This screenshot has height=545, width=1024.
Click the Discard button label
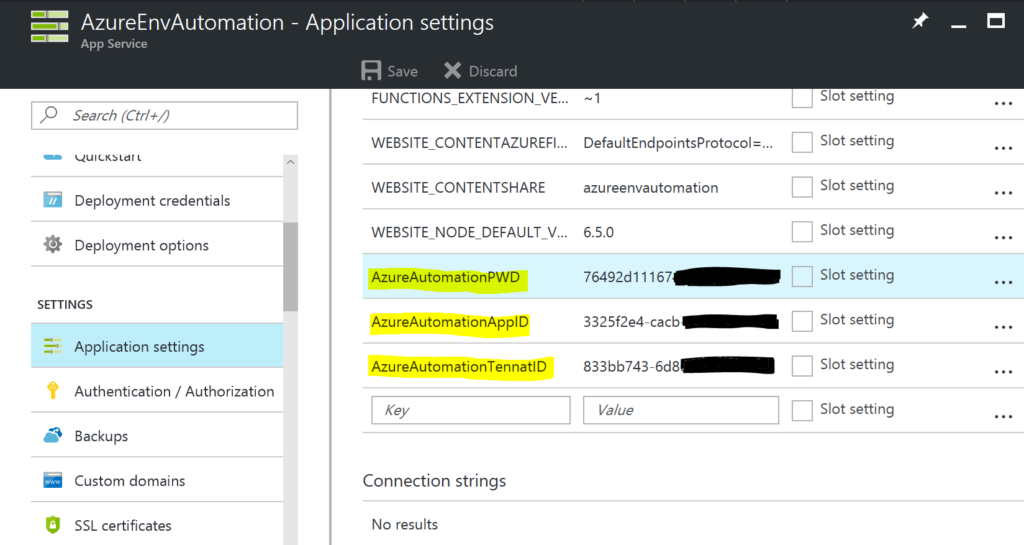493,71
